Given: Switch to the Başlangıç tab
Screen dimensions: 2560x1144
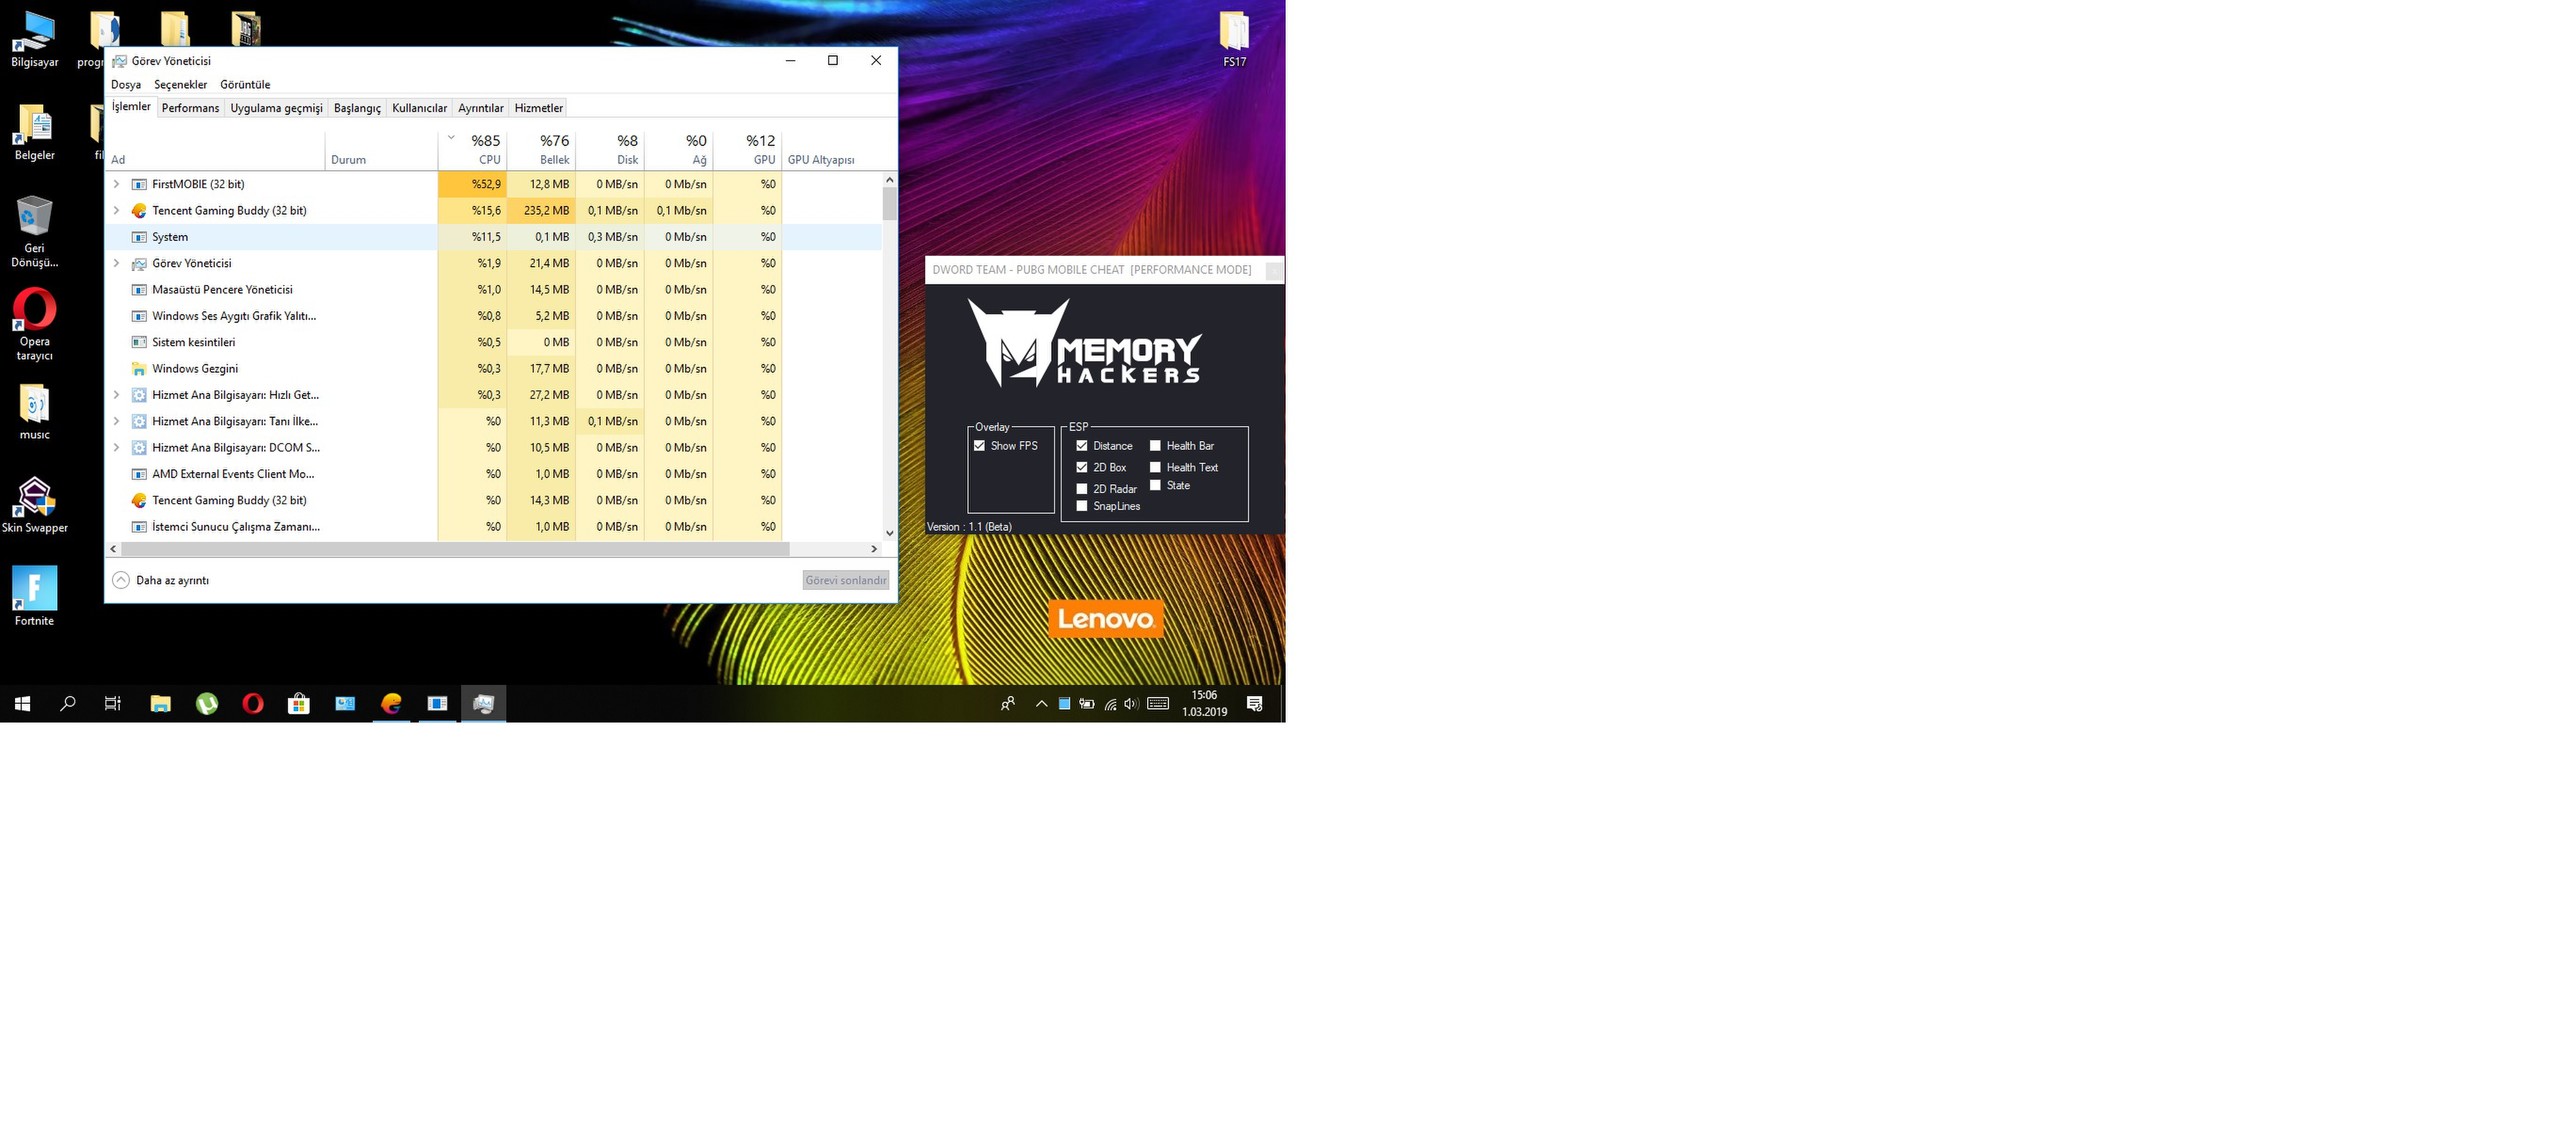Looking at the screenshot, I should (357, 108).
